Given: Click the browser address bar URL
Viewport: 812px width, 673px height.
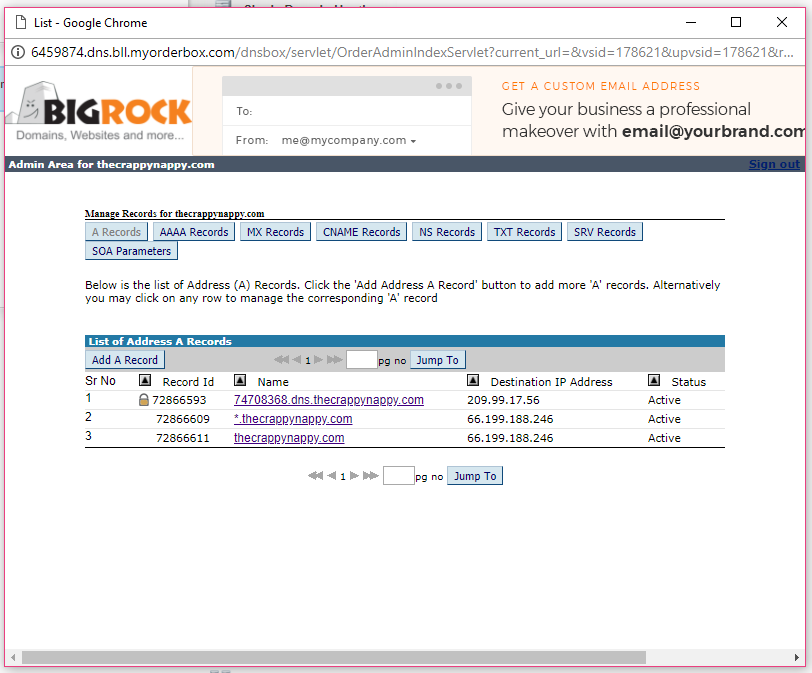Looking at the screenshot, I should click(412, 52).
